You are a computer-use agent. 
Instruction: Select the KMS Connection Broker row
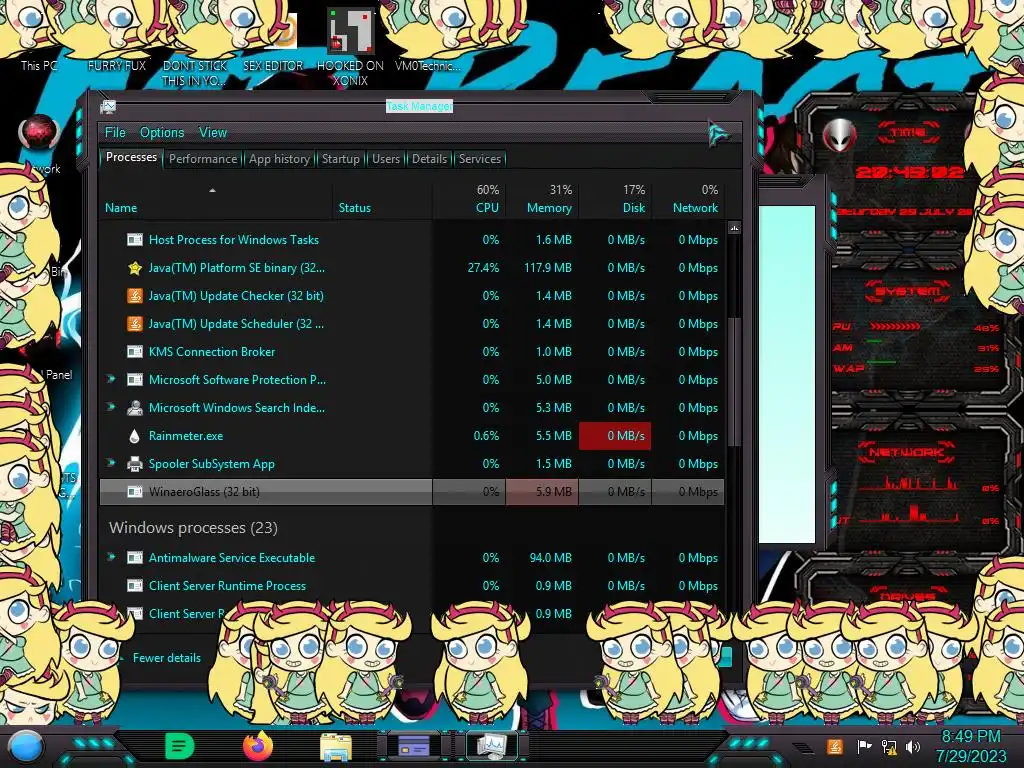click(x=411, y=351)
